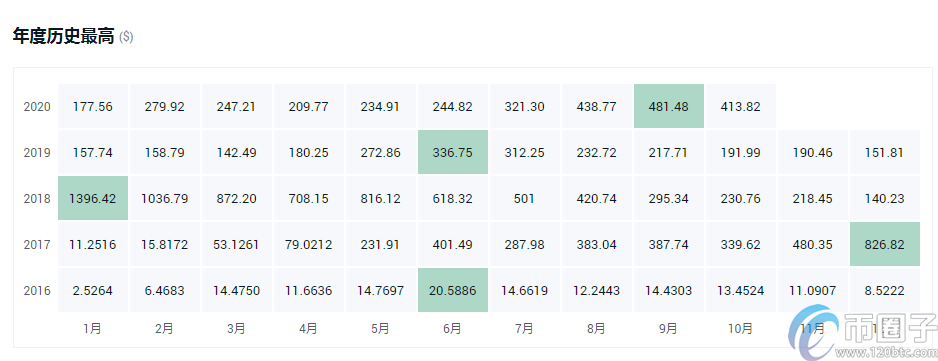Click the 1036.79 February 2018 value

165,199
